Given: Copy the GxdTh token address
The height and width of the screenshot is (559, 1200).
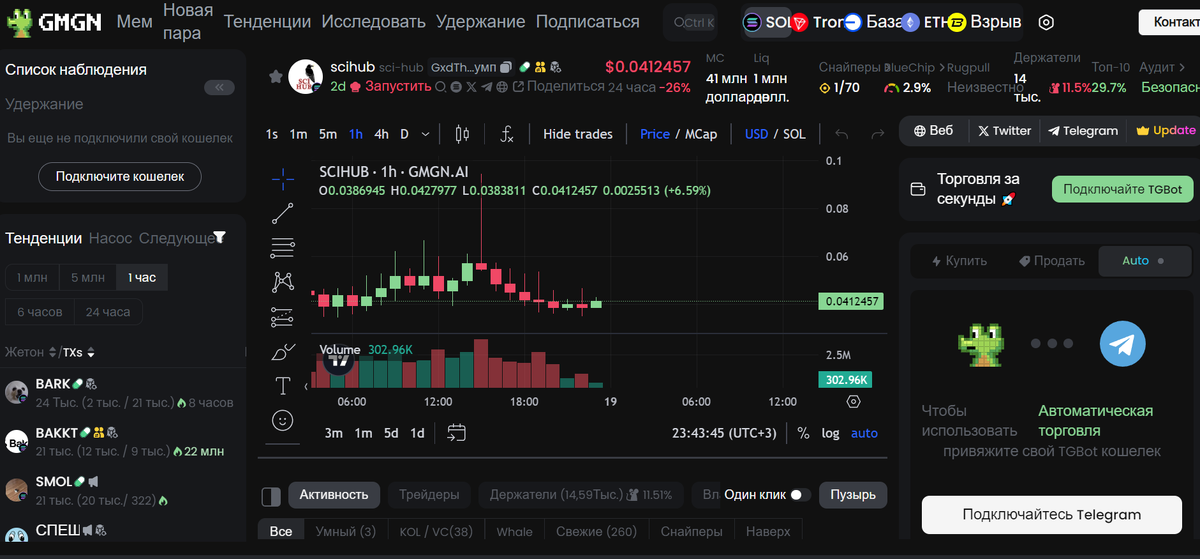Looking at the screenshot, I should (x=507, y=67).
